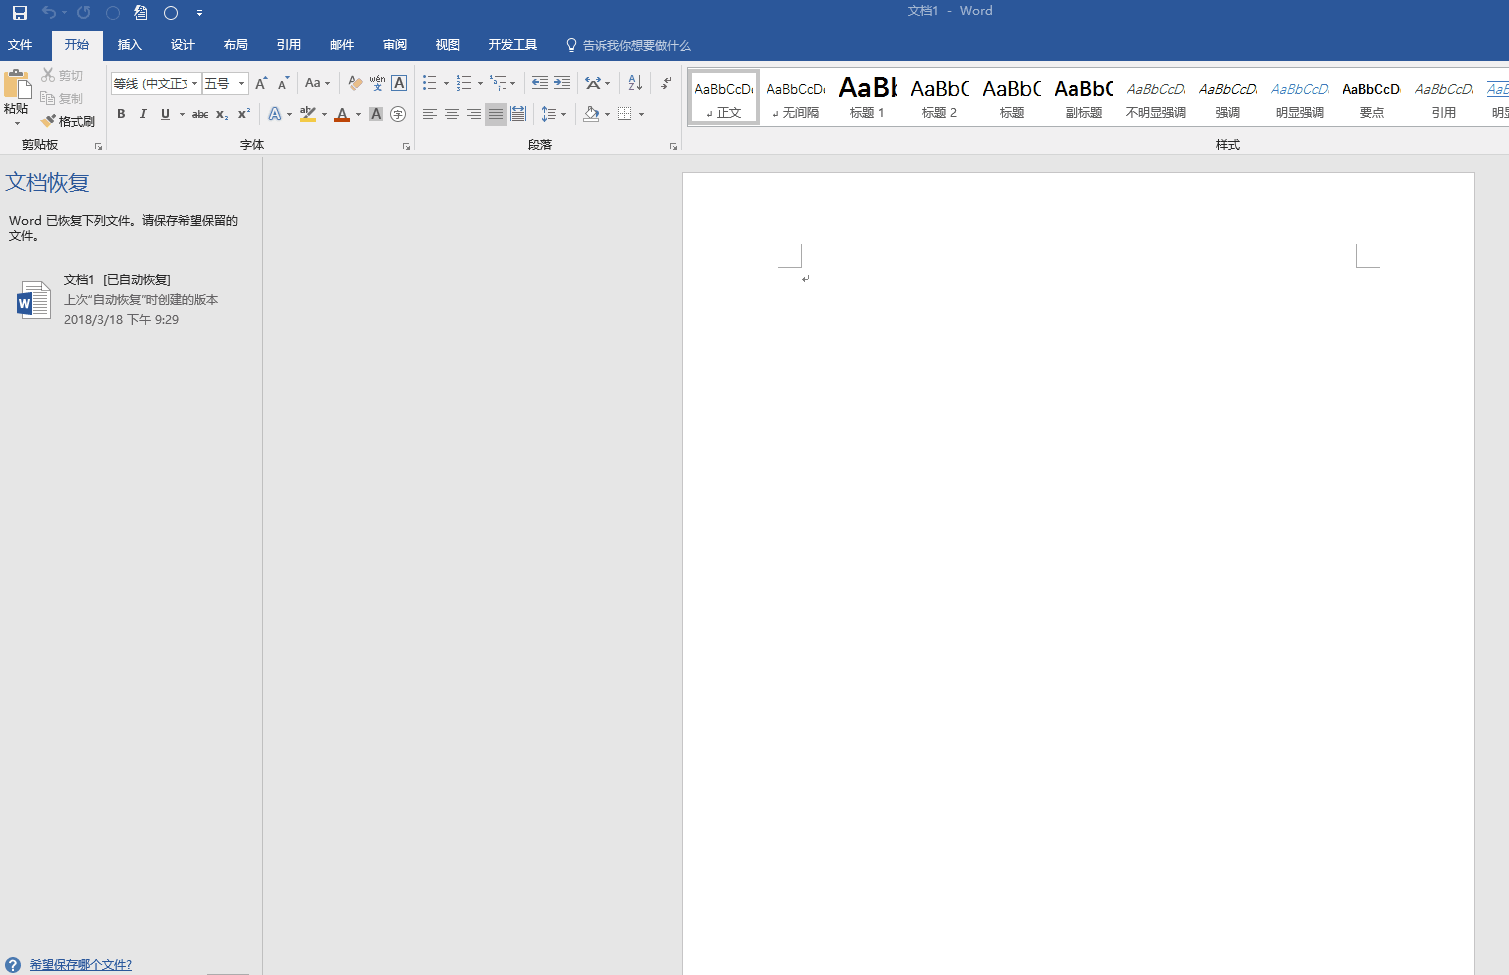The height and width of the screenshot is (975, 1509).
Task: Switch to the 引用 (References) tab
Action: (289, 45)
